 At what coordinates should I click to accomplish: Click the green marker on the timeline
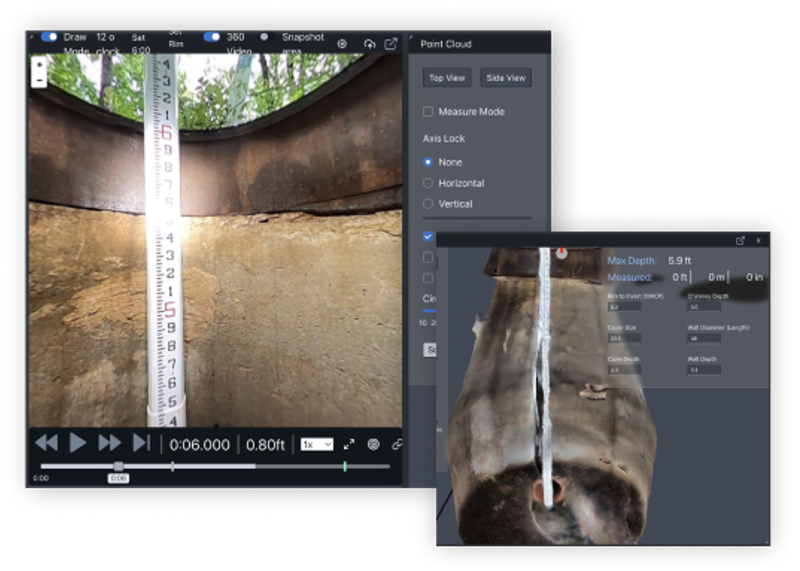345,466
